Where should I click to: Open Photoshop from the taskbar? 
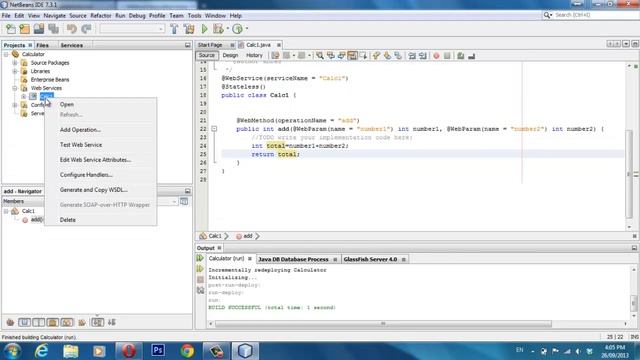tap(158, 351)
